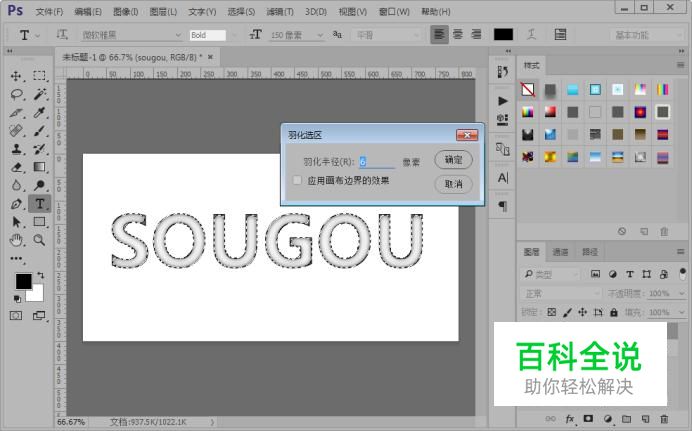Viewport: 692px width, 431px height.
Task: Click the text color swatch
Action: pyautogui.click(x=503, y=34)
